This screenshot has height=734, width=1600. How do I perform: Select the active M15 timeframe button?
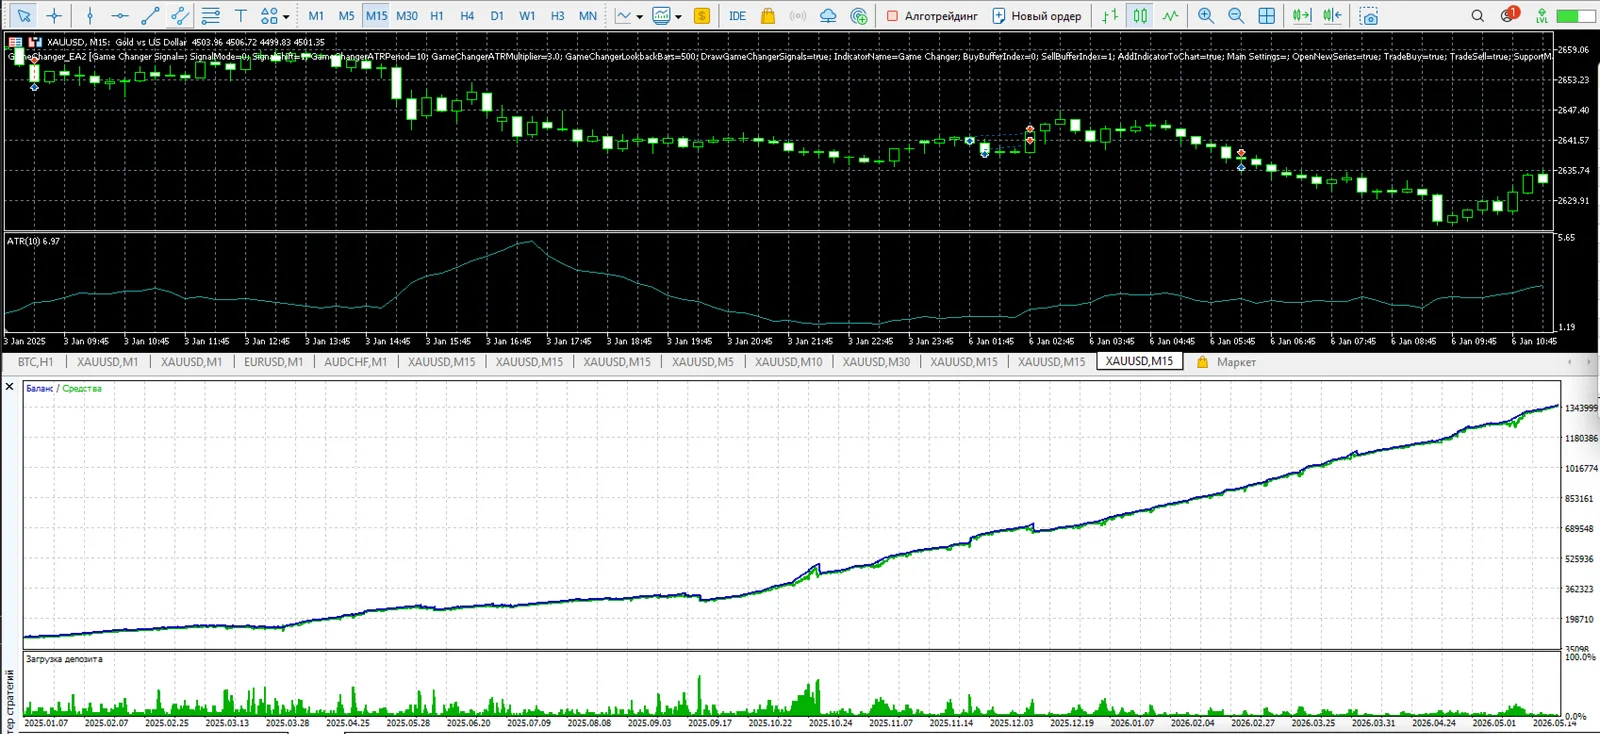pyautogui.click(x=376, y=16)
